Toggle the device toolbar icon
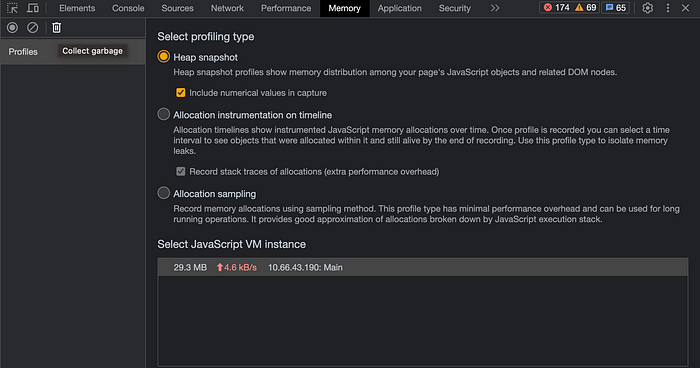The width and height of the screenshot is (700, 368). pos(33,8)
